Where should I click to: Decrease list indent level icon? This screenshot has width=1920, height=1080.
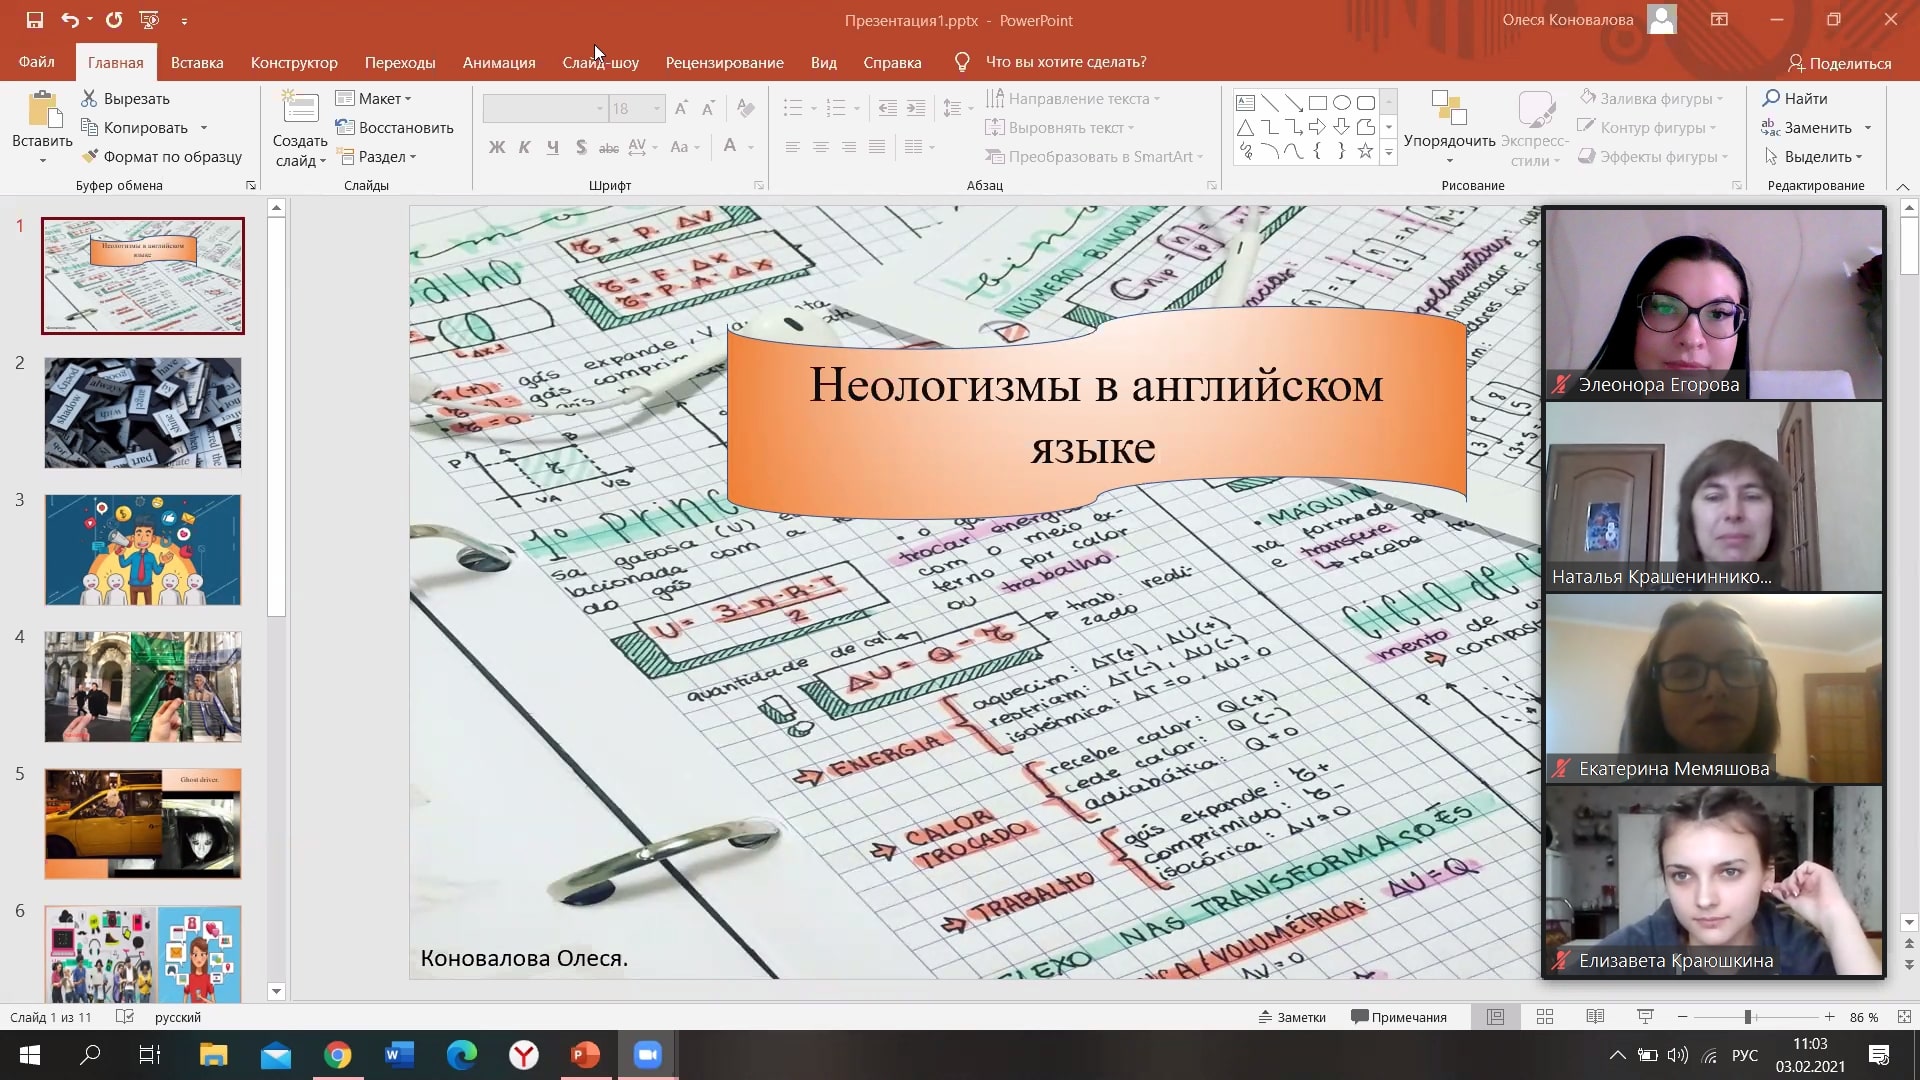click(x=887, y=108)
